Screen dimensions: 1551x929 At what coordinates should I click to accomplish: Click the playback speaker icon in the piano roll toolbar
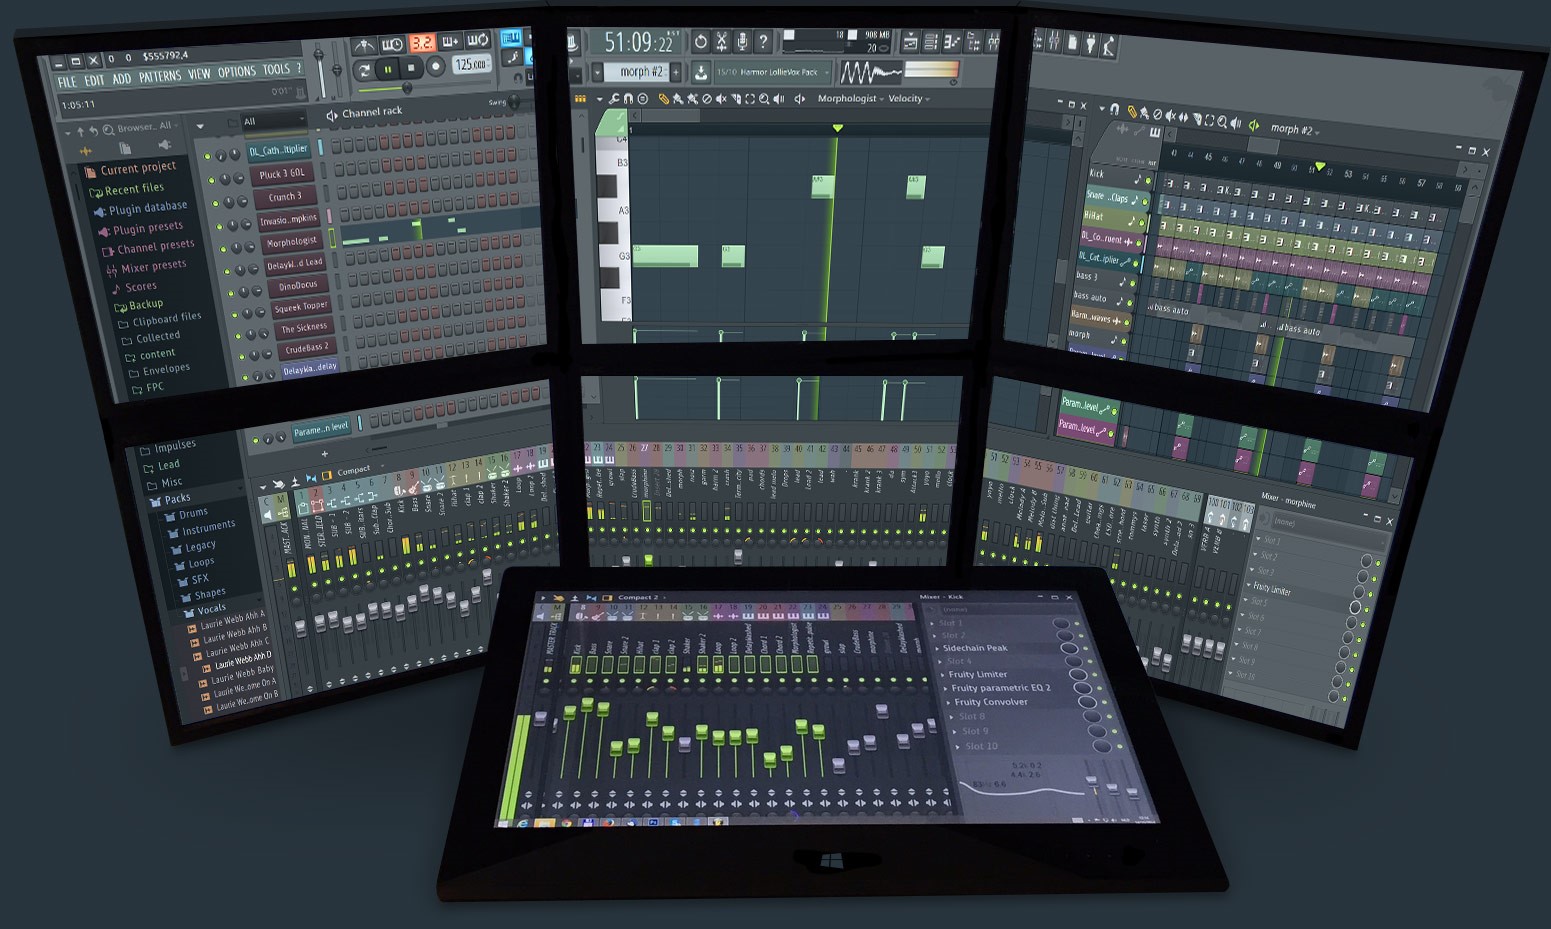pos(779,98)
